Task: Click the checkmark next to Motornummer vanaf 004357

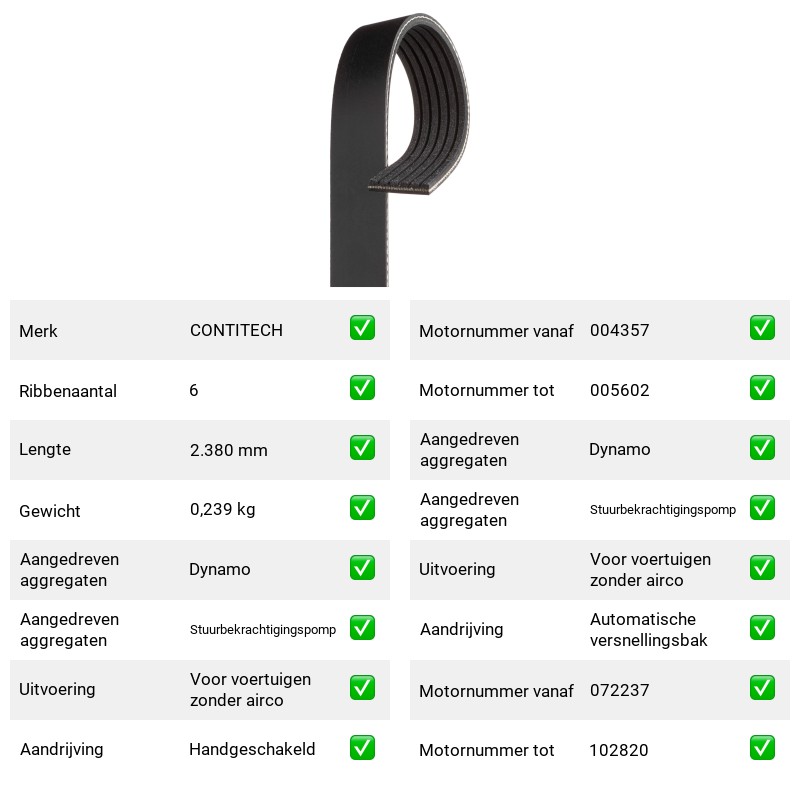Action: (x=762, y=328)
